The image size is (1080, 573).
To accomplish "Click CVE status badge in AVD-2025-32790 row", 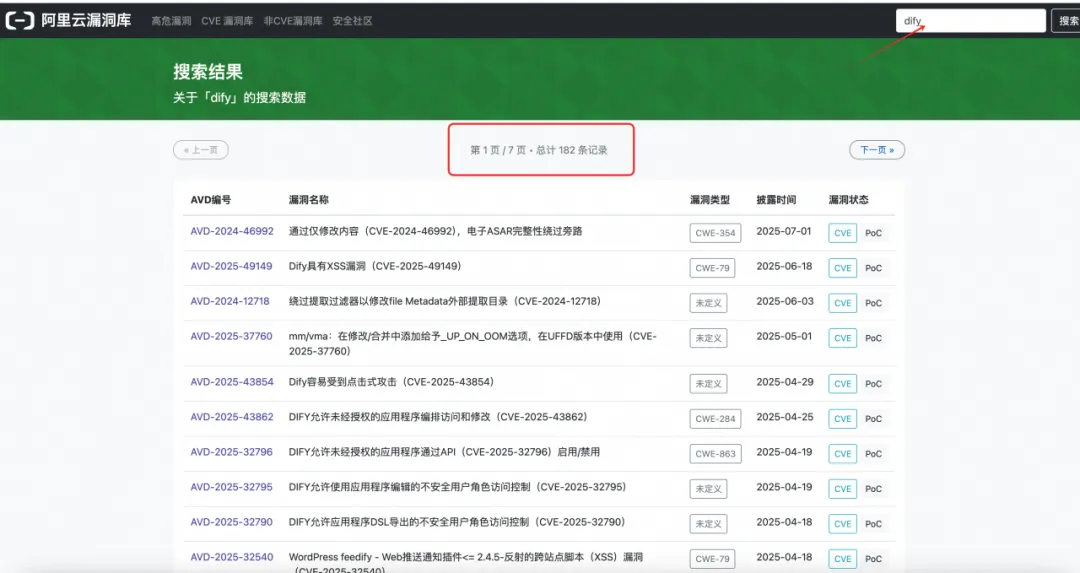I will tap(842, 524).
